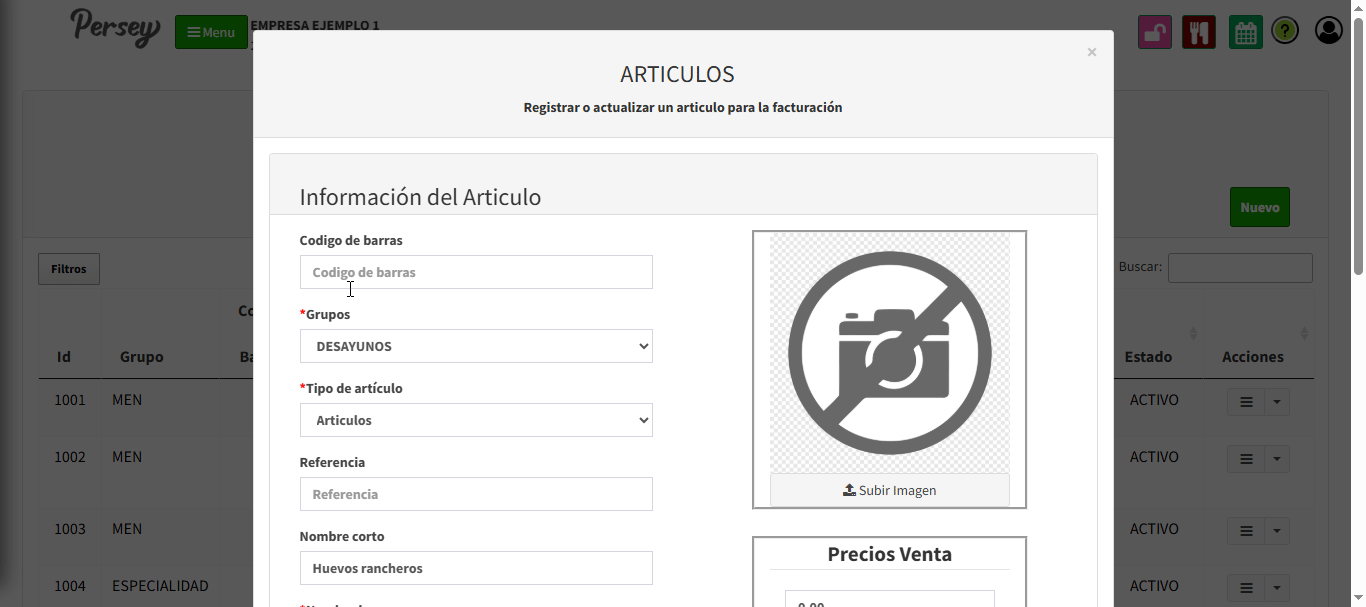Viewport: 1366px width, 607px height.
Task: Expand the Grupos dropdown showing DESAYUNOS
Action: tap(476, 346)
